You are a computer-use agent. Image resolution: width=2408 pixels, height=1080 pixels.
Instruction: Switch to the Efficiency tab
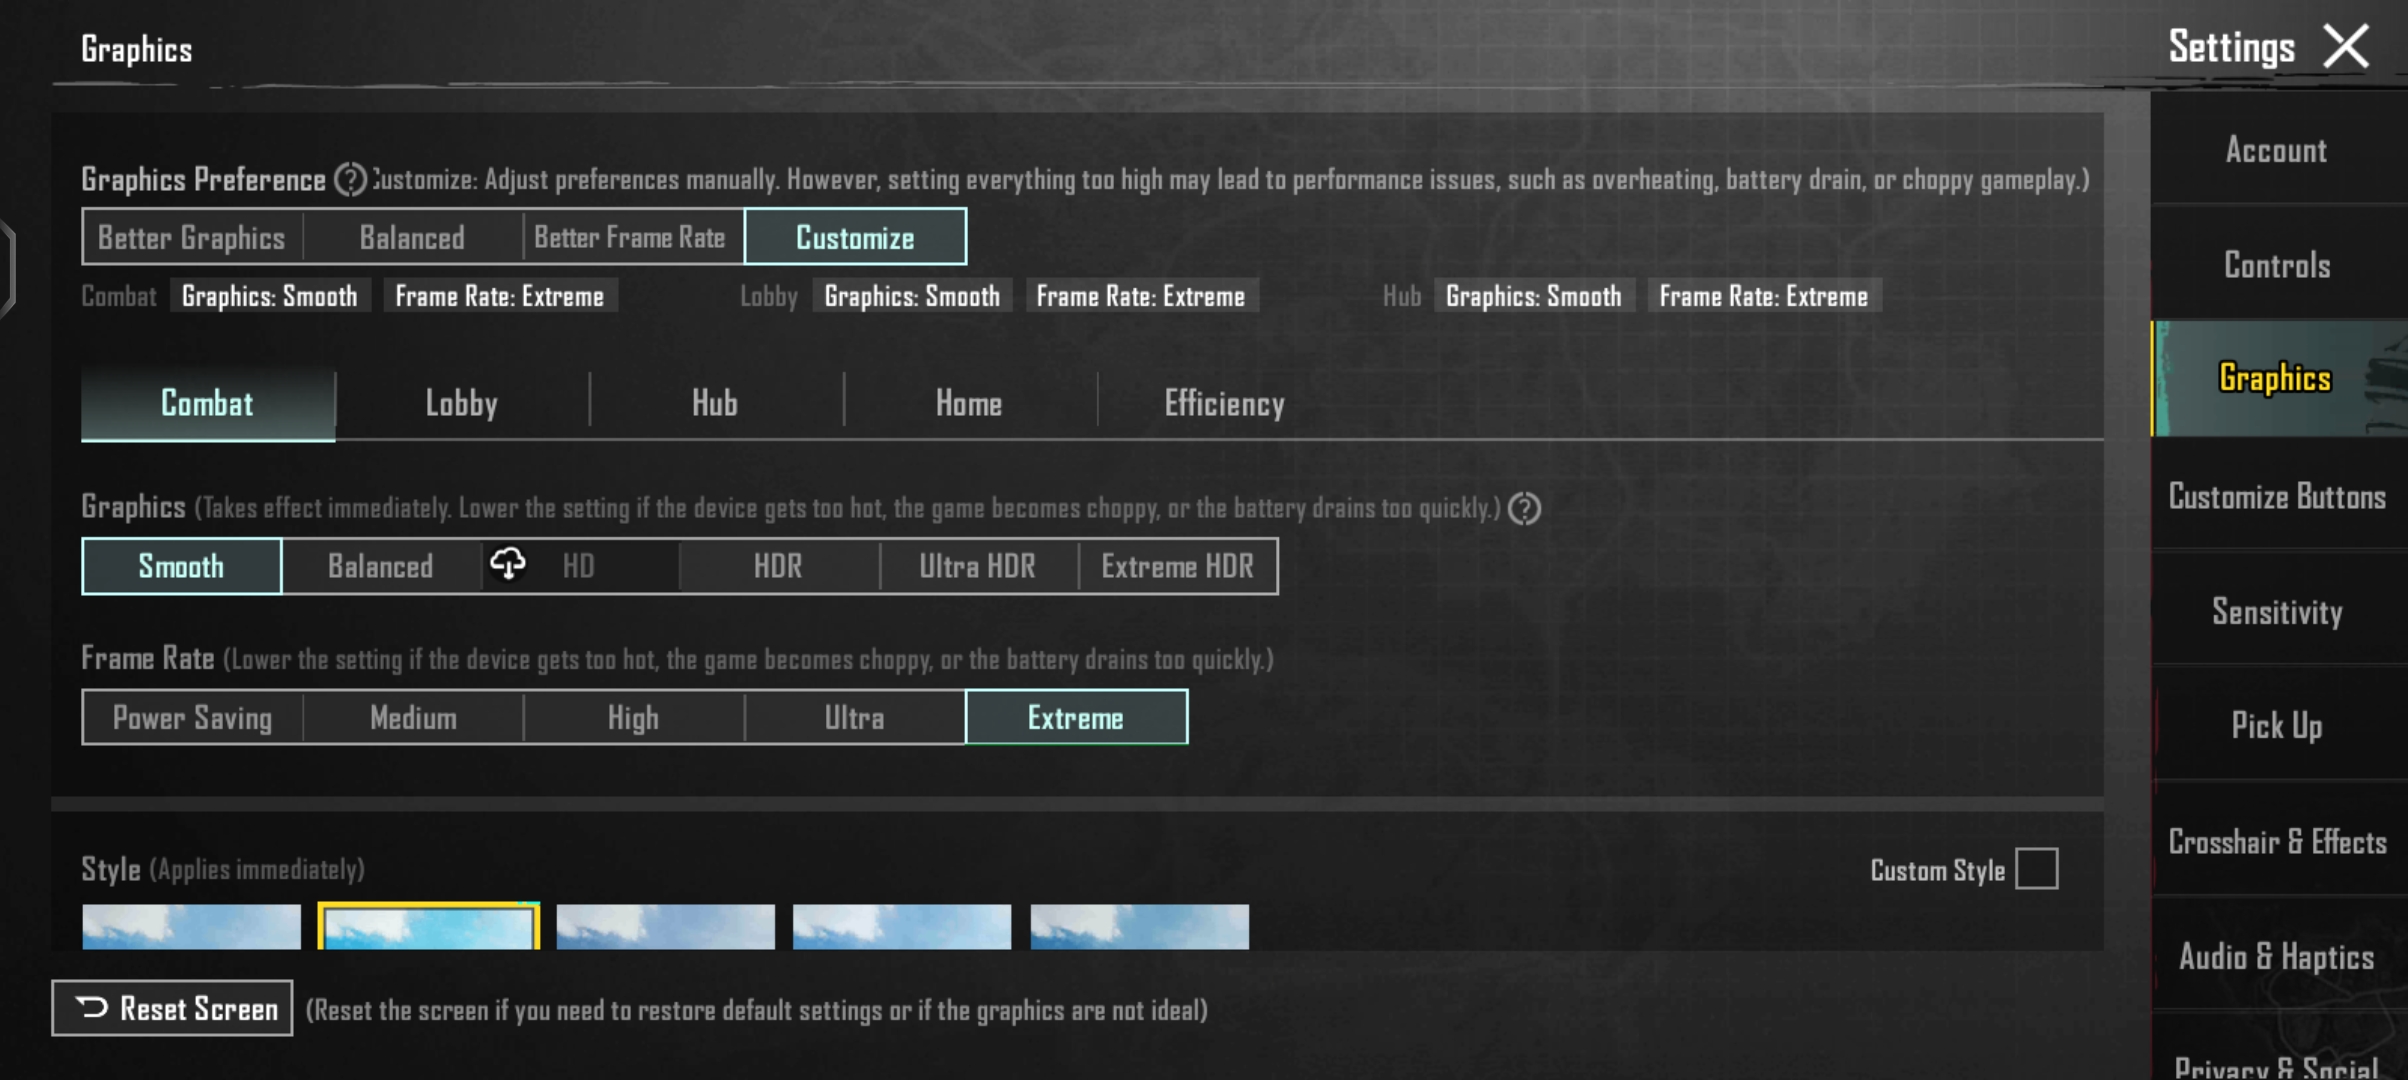point(1224,404)
